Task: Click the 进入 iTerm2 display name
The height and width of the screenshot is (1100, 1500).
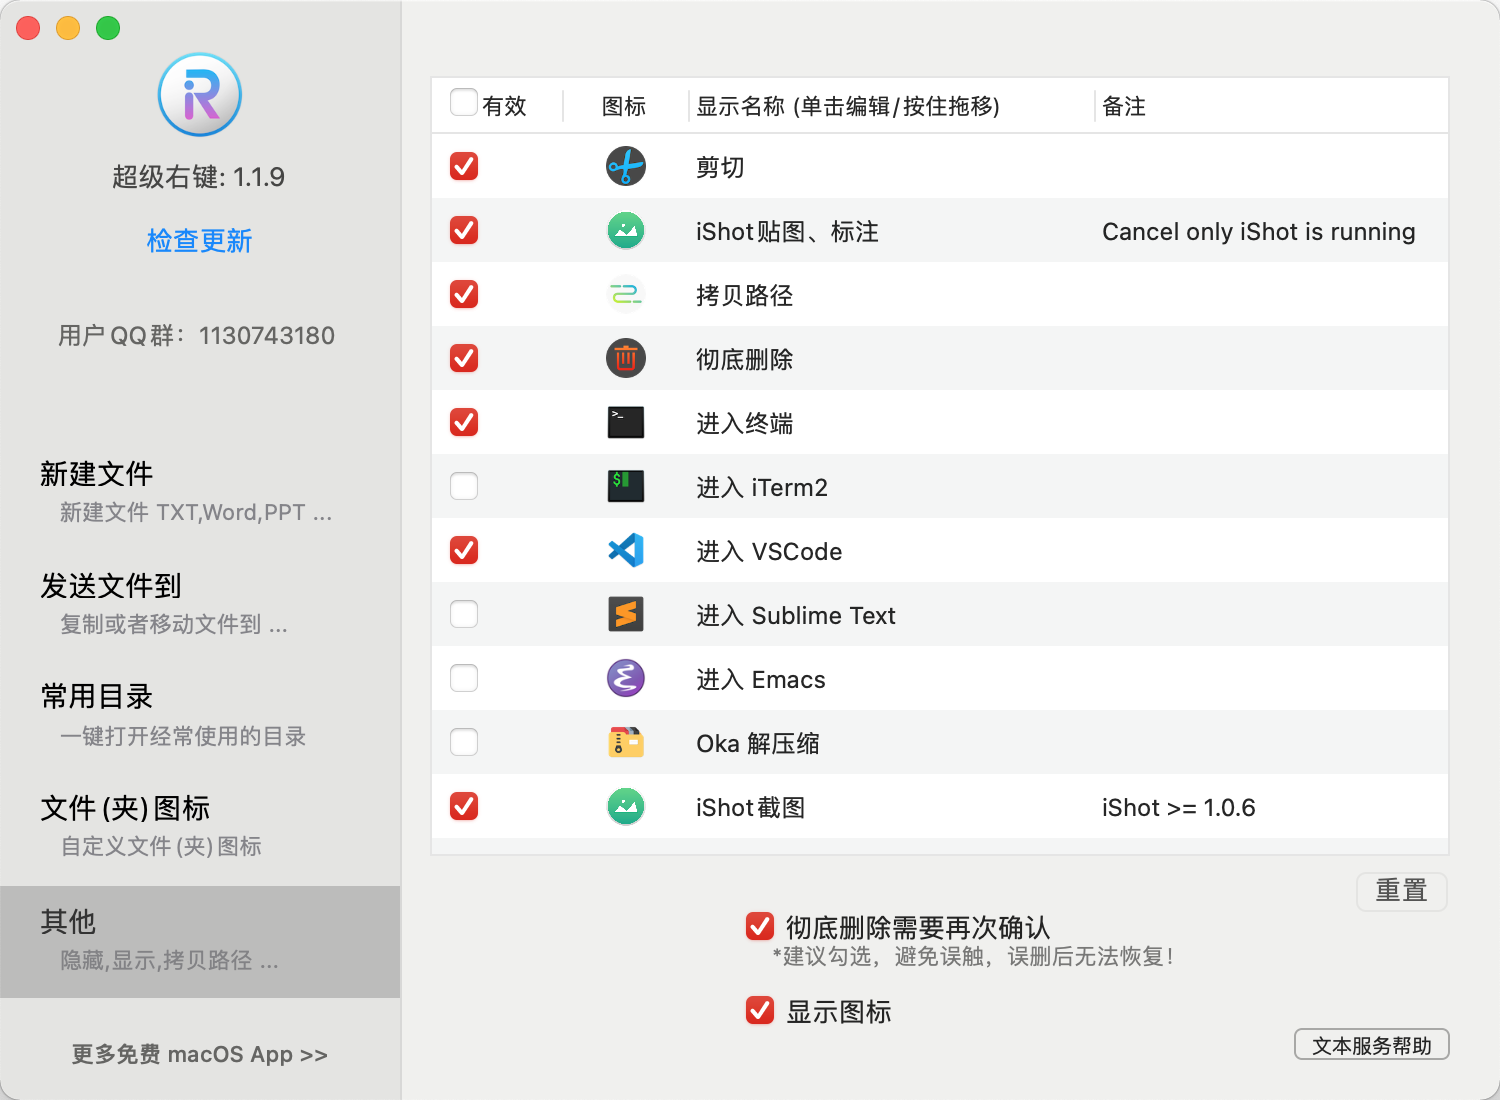Action: (762, 487)
